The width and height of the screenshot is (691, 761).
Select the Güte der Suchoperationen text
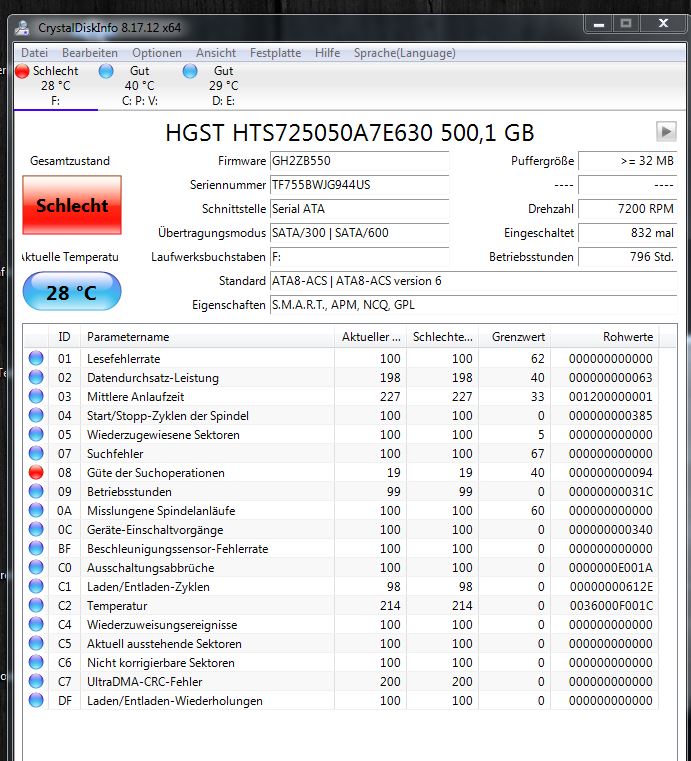[156, 473]
